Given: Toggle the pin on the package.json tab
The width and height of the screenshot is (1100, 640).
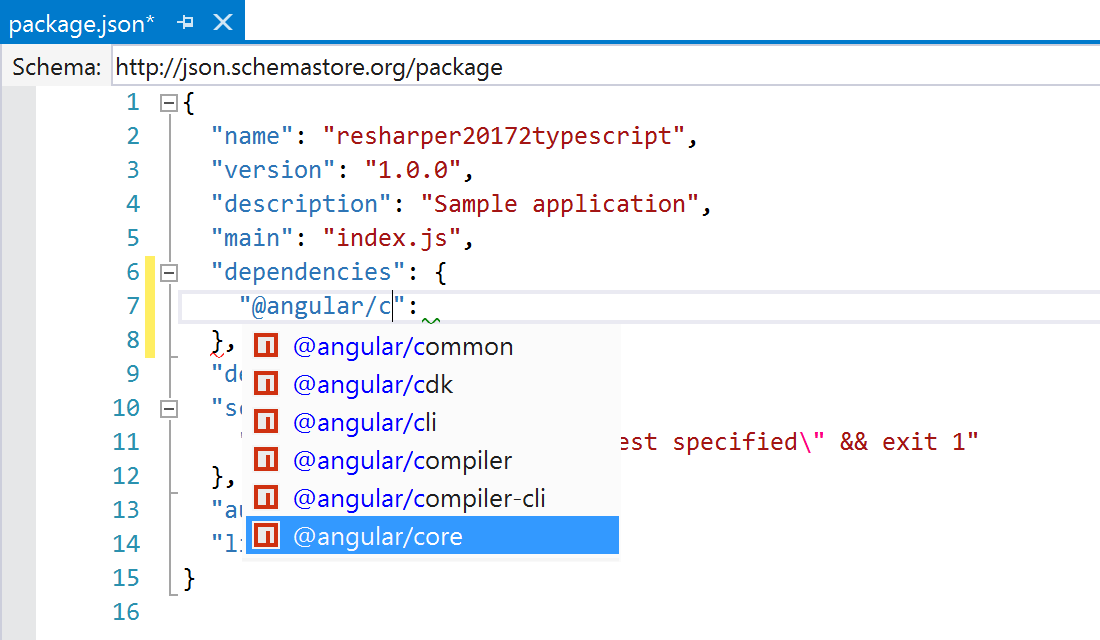Looking at the screenshot, I should tap(186, 22).
